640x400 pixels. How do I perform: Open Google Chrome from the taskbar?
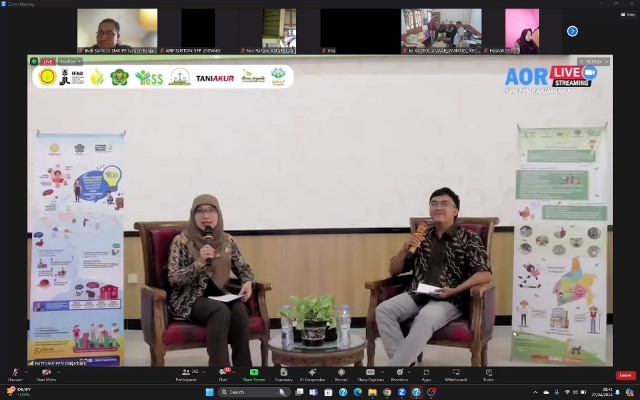coord(387,392)
